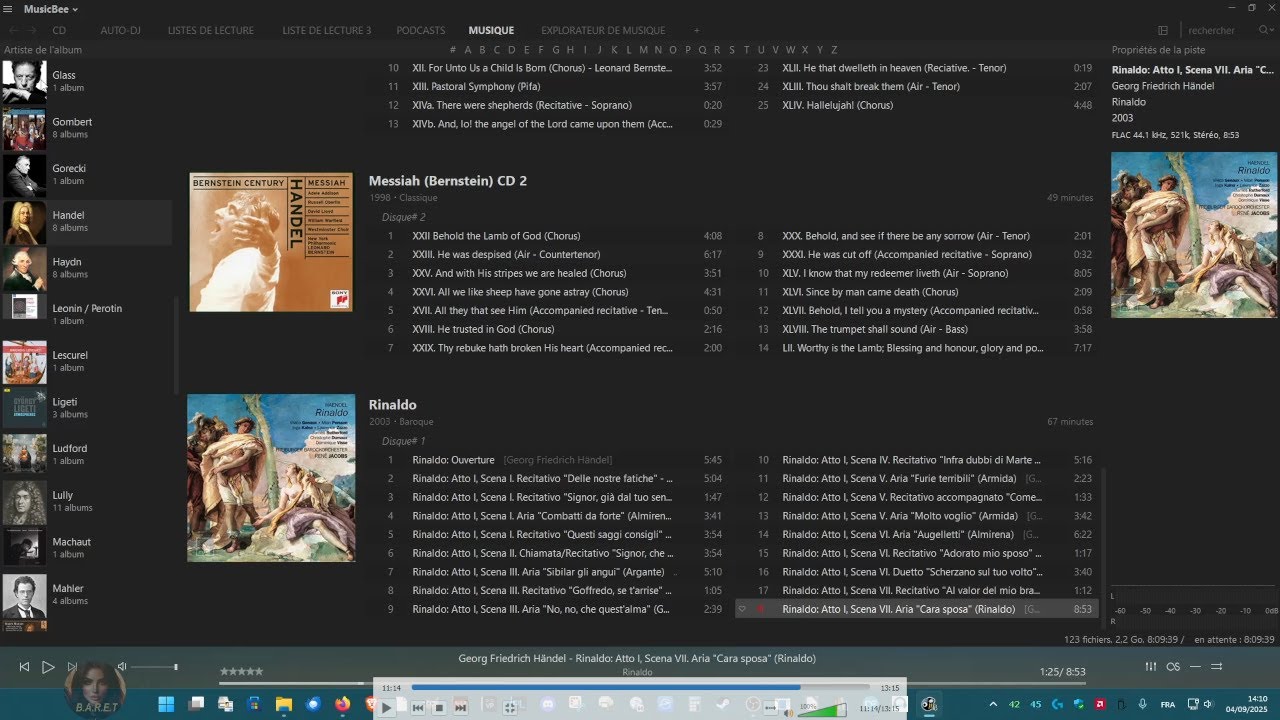Jump to the # symbol index
The image size is (1280, 720).
click(453, 50)
